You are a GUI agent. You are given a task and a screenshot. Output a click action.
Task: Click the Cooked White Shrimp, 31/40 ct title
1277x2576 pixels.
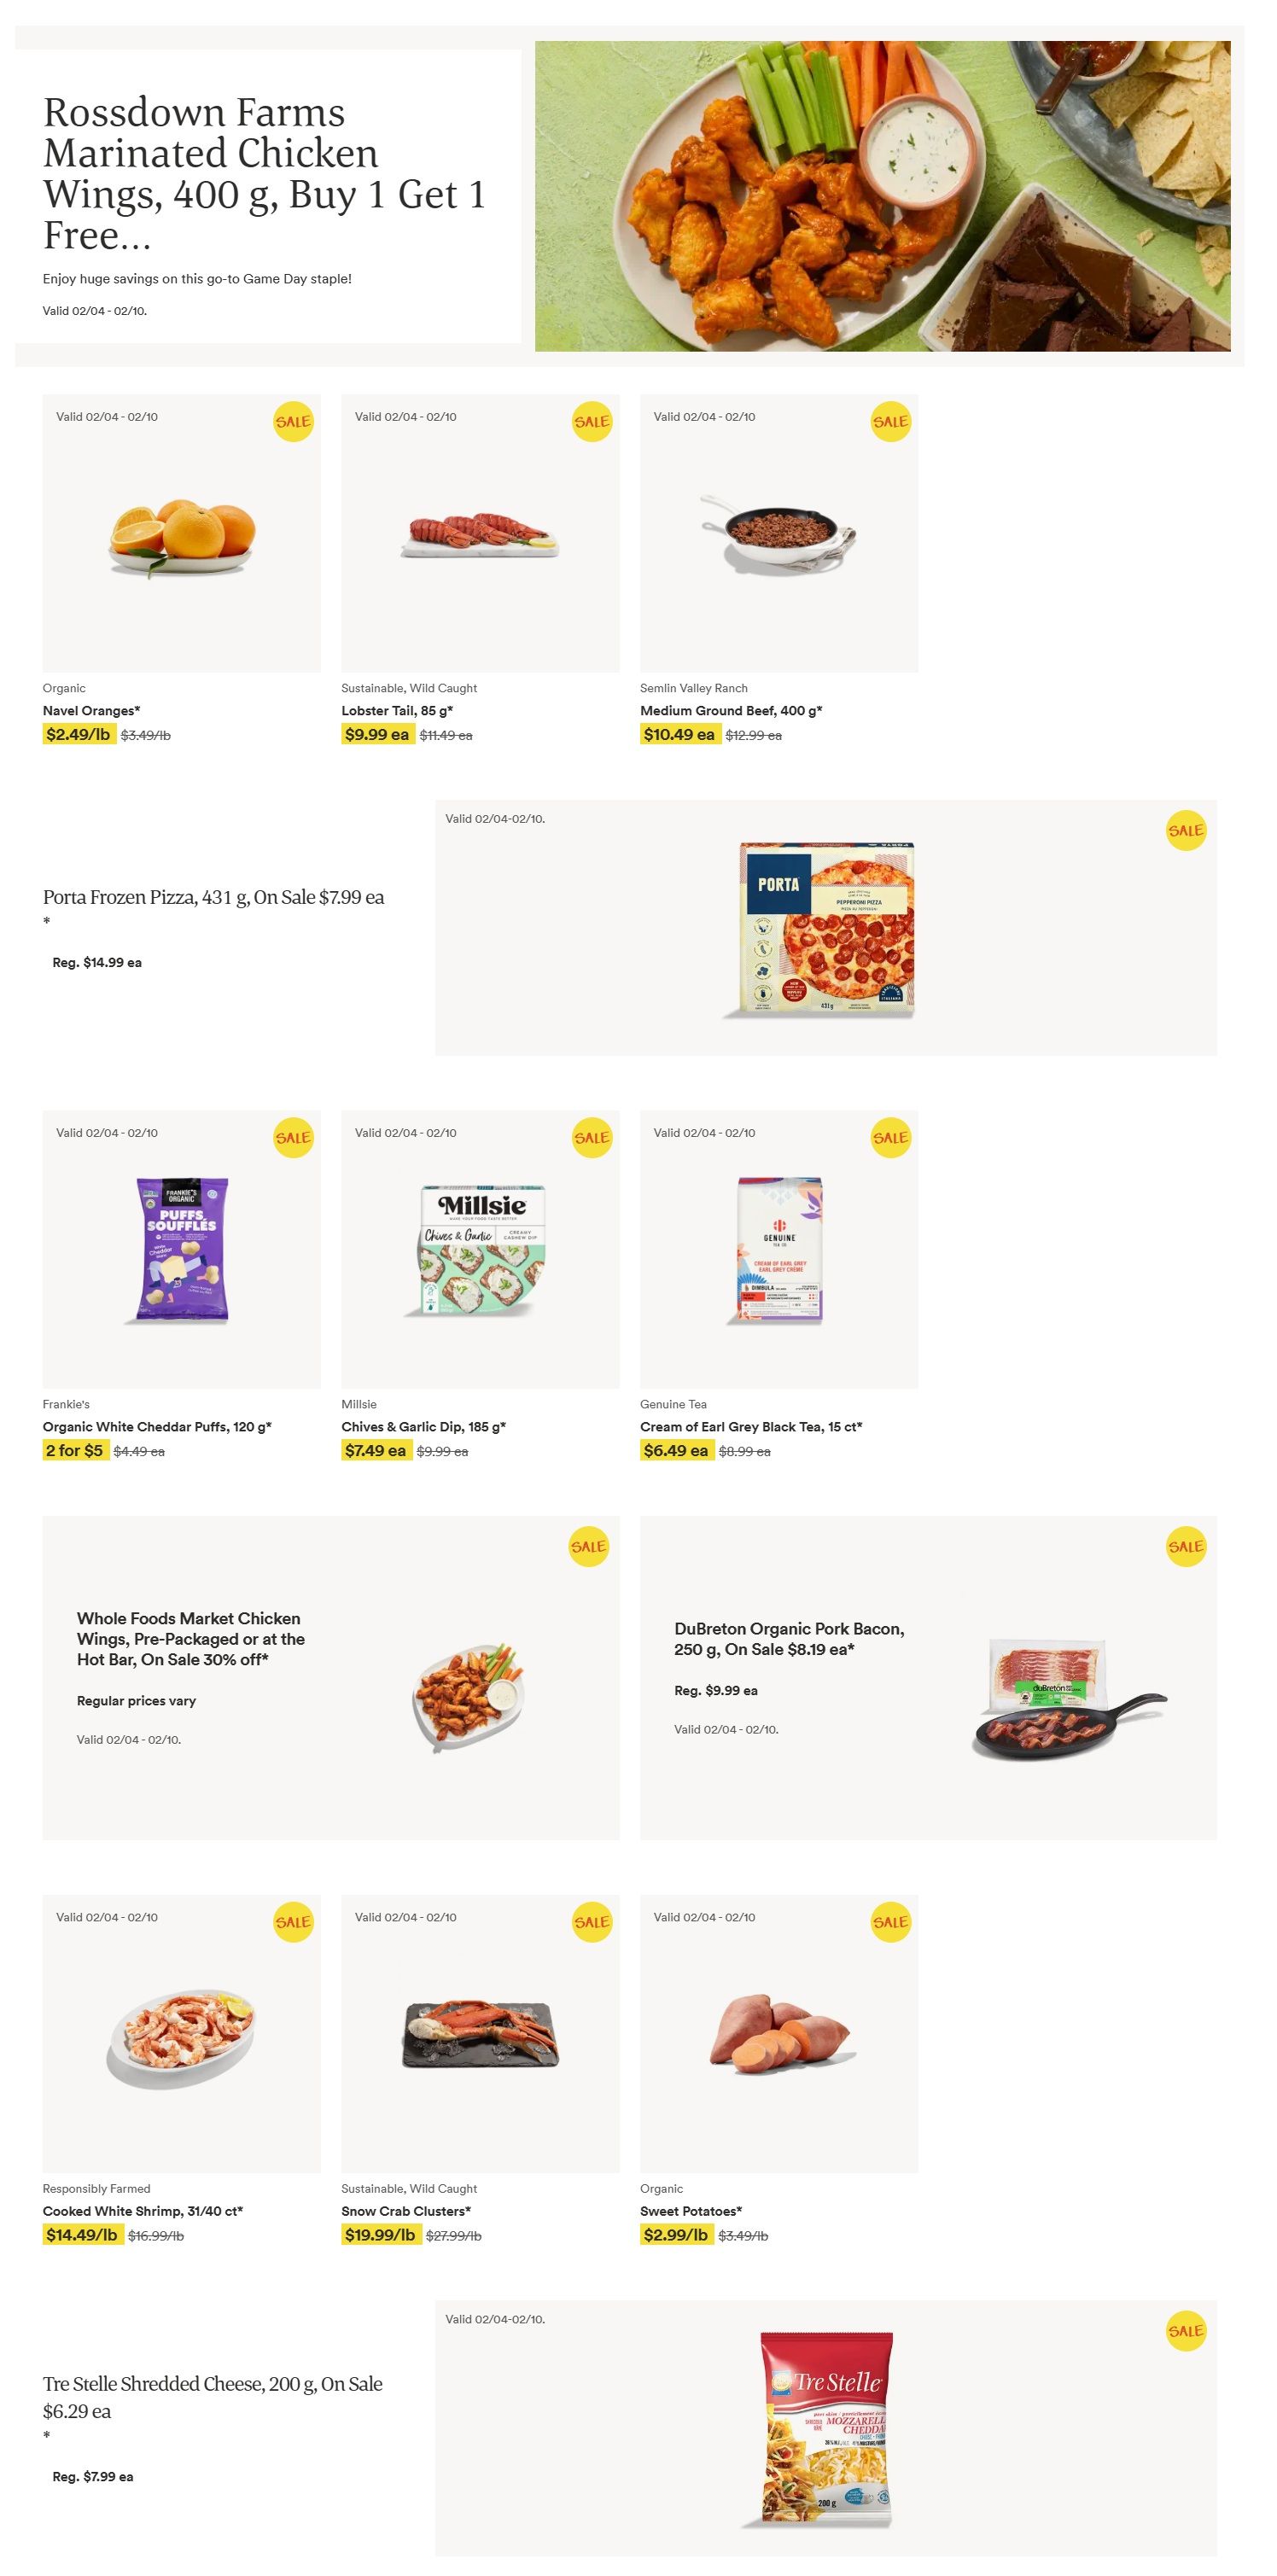point(143,2211)
